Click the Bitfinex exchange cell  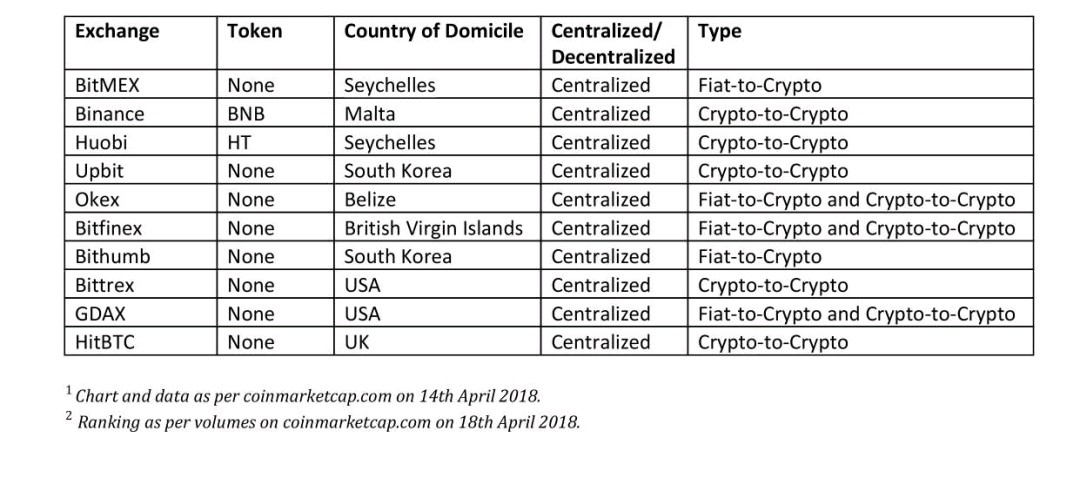108,228
